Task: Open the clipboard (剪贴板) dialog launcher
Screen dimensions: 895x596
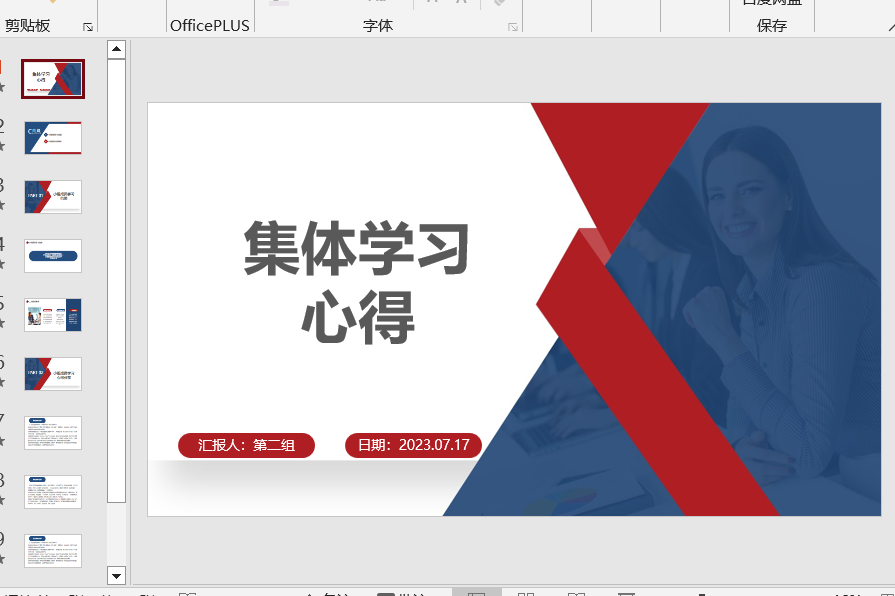Action: pyautogui.click(x=88, y=27)
